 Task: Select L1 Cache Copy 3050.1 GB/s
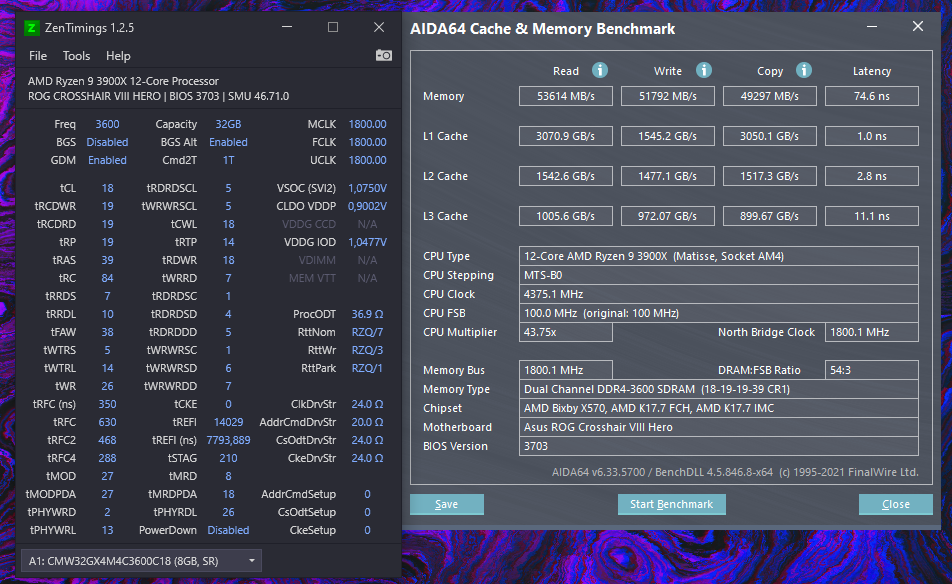(x=770, y=136)
